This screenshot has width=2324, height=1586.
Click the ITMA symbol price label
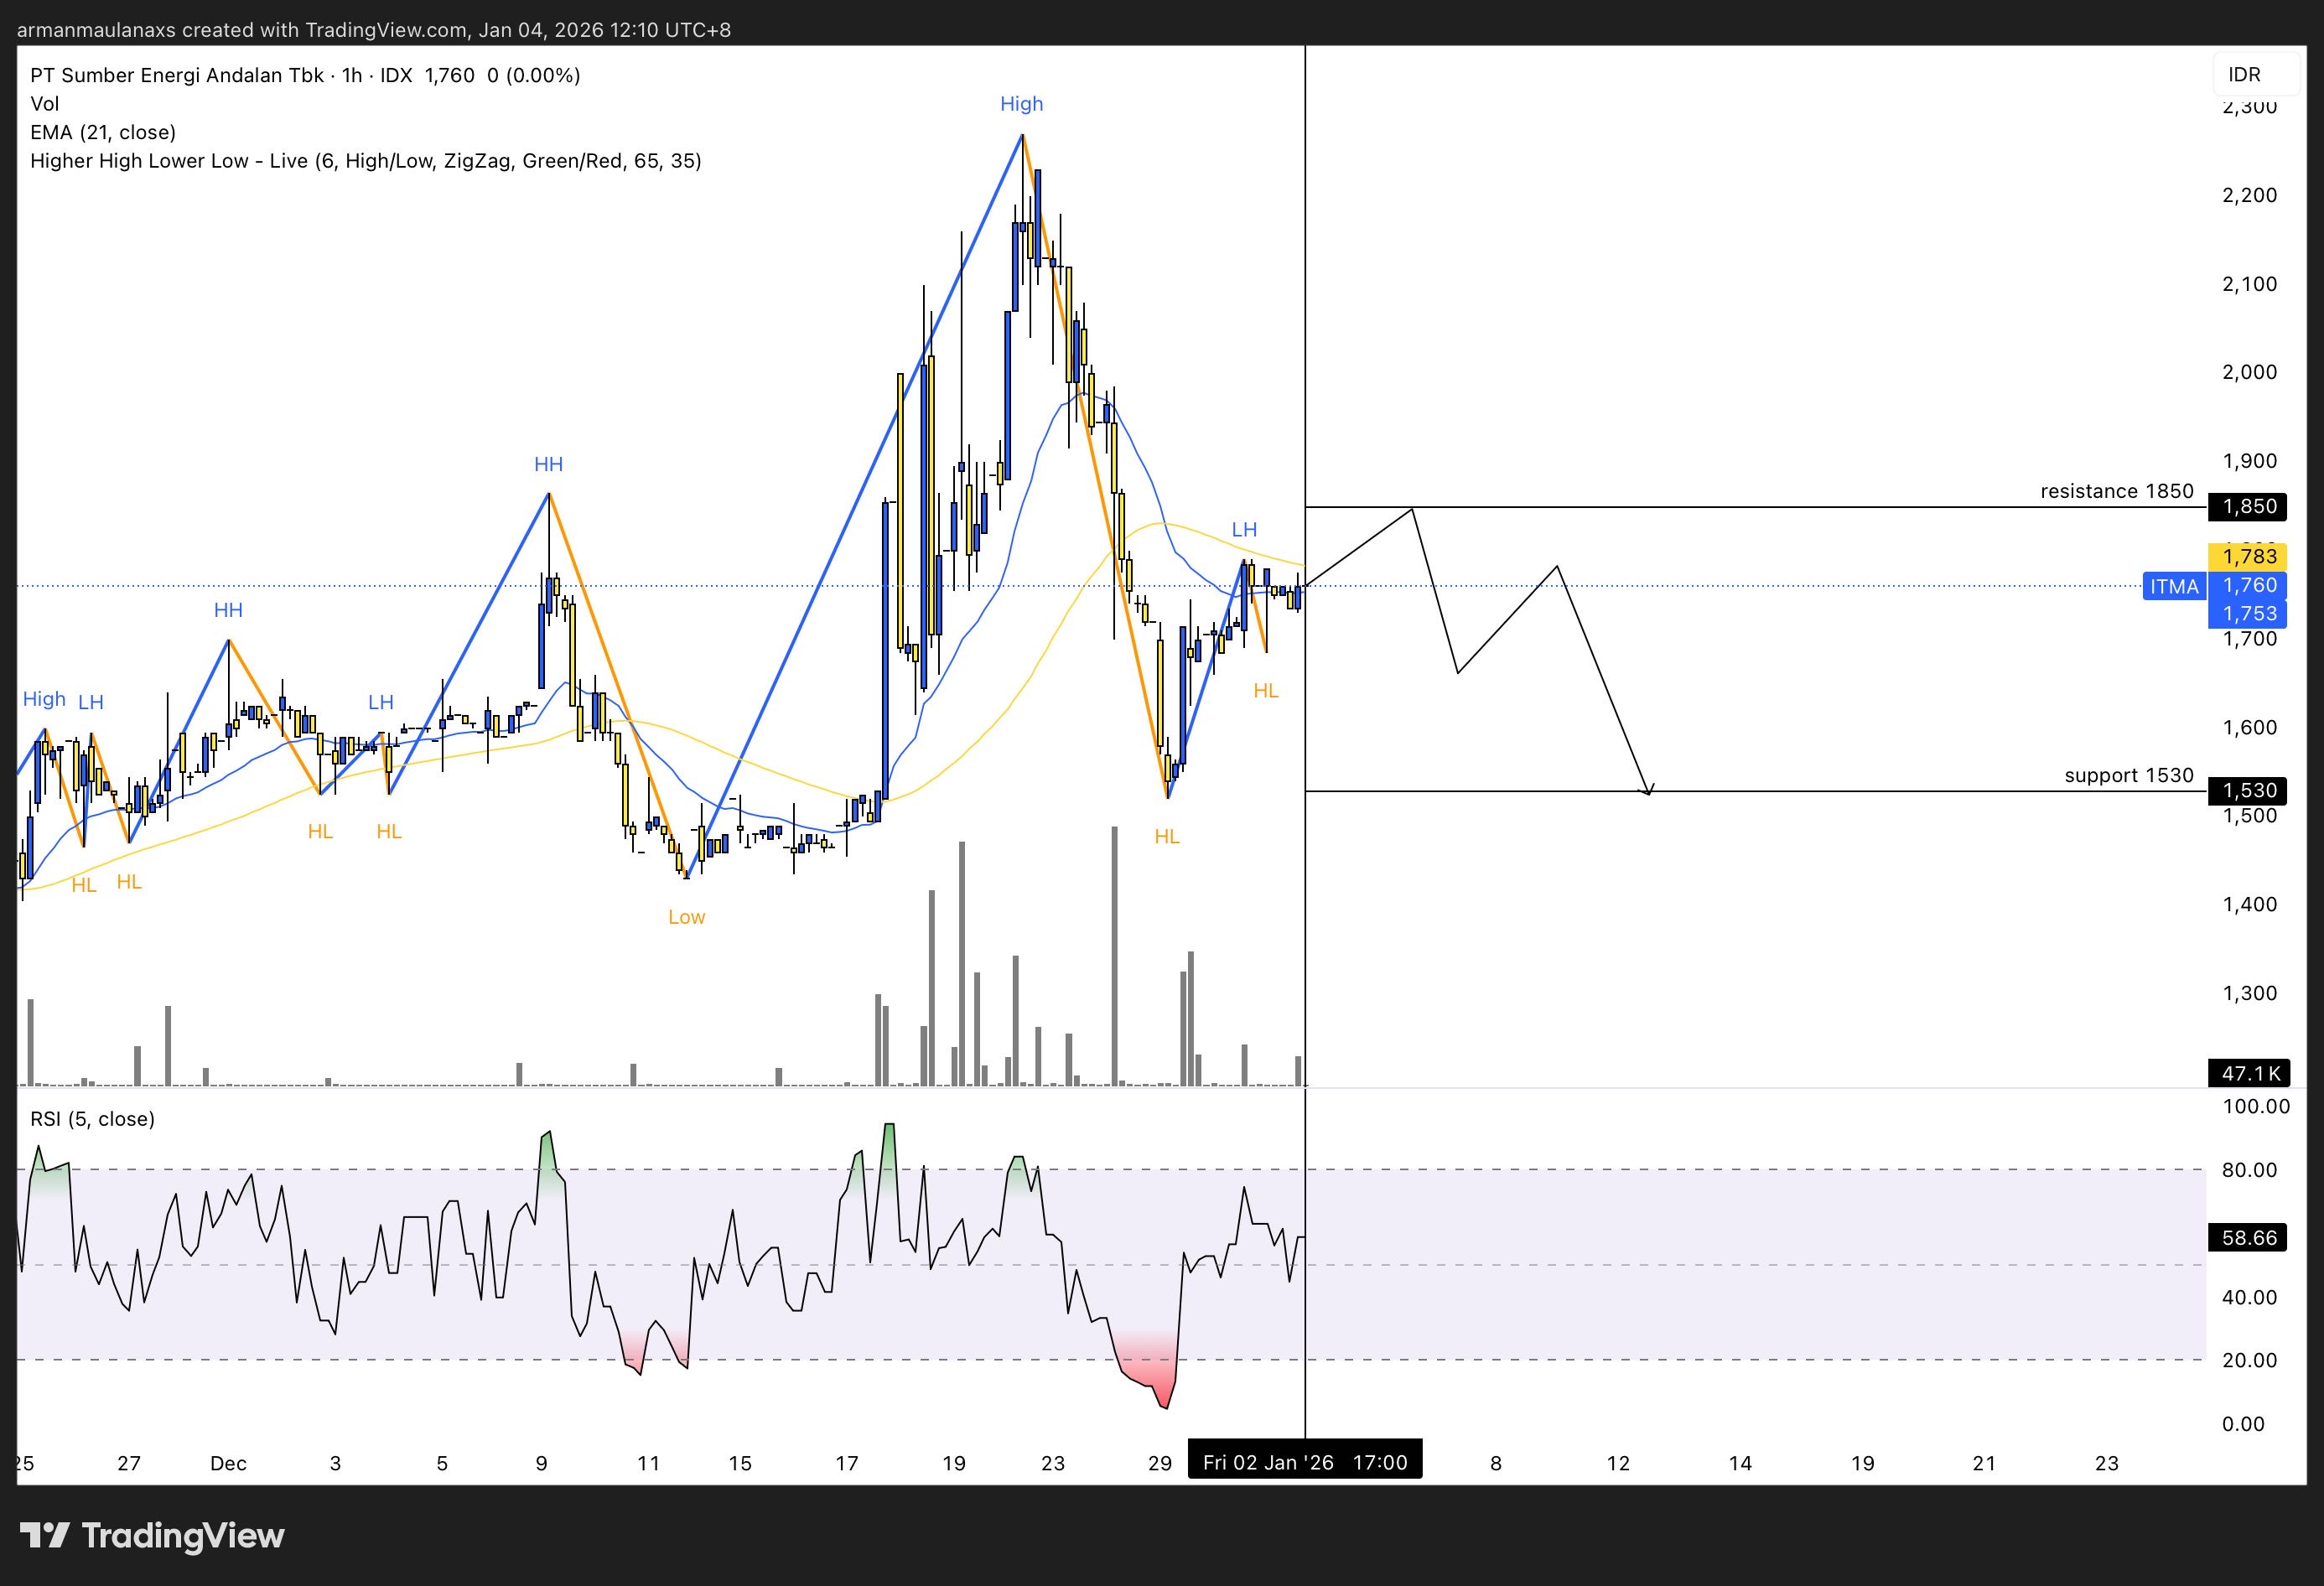pyautogui.click(x=2174, y=586)
